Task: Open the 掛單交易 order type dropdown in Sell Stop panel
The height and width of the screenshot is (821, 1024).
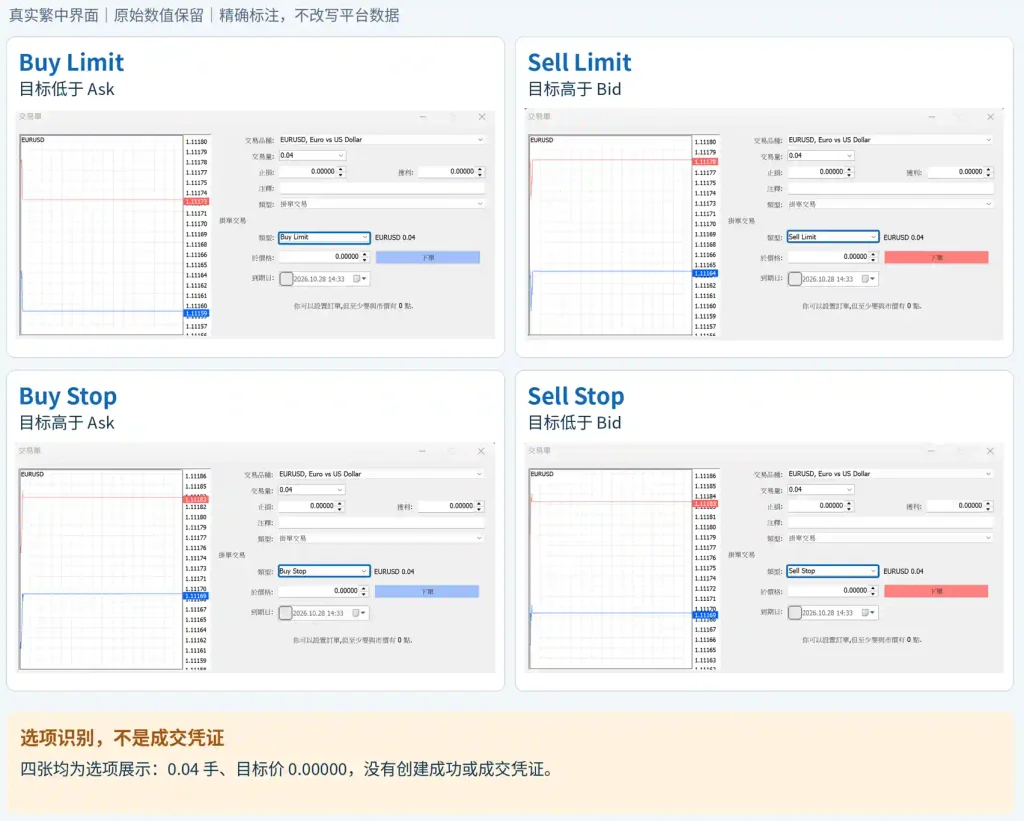Action: [x=890, y=538]
